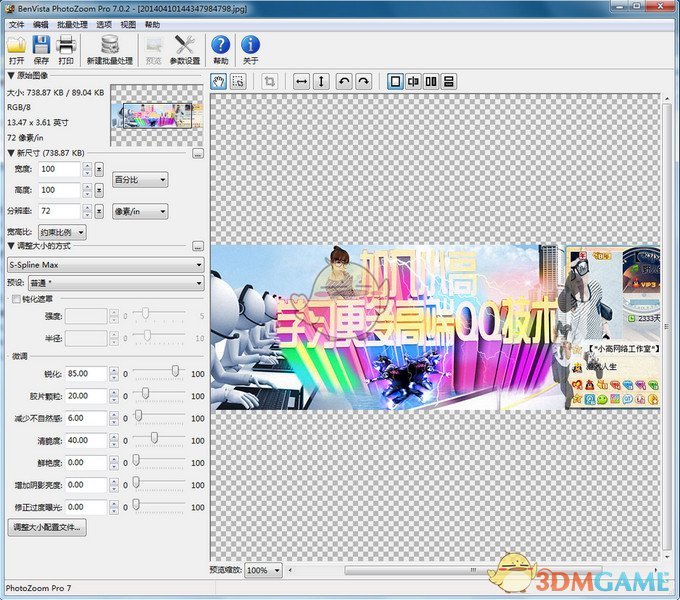Increase the 宽度 value with stepper
680x600 pixels.
tap(87, 166)
